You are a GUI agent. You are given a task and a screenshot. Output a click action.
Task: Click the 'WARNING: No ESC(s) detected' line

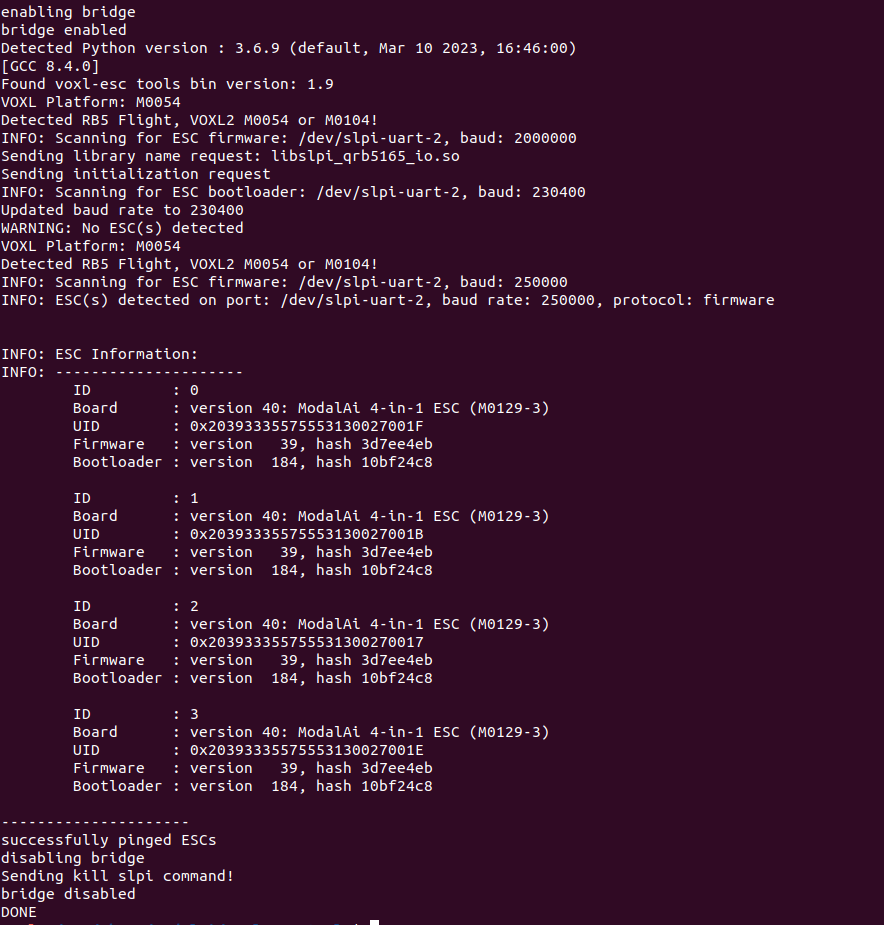122,228
